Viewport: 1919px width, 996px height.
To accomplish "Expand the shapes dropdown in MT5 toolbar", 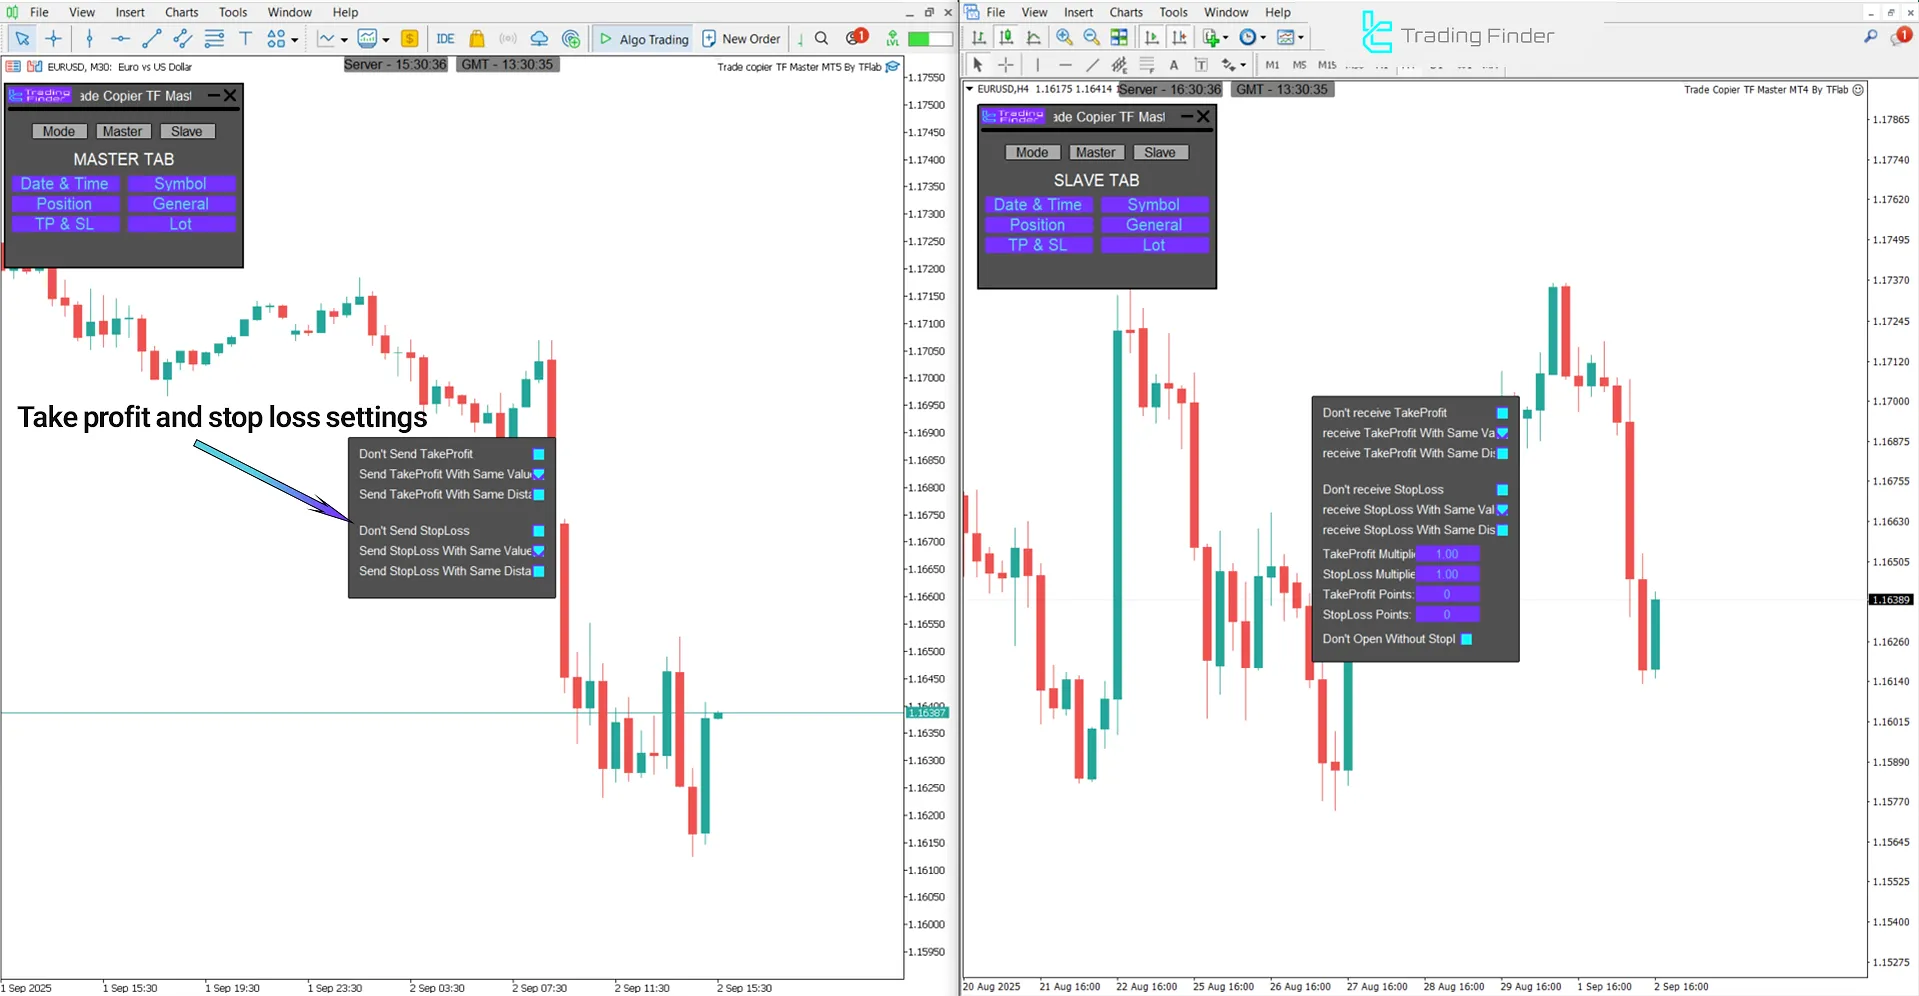I will tap(292, 39).
